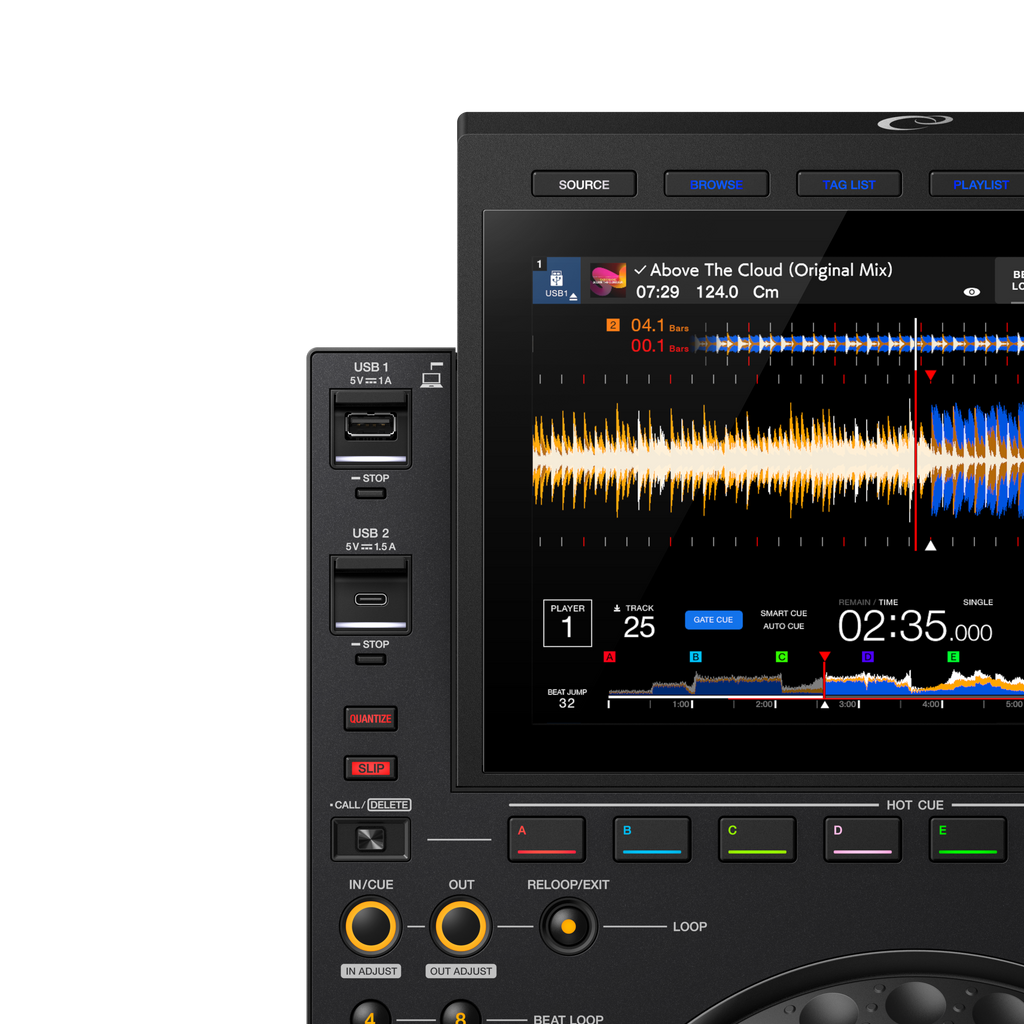Screen dimensions: 1024x1024
Task: Push the 4 beat loop button
Action: [370, 1012]
